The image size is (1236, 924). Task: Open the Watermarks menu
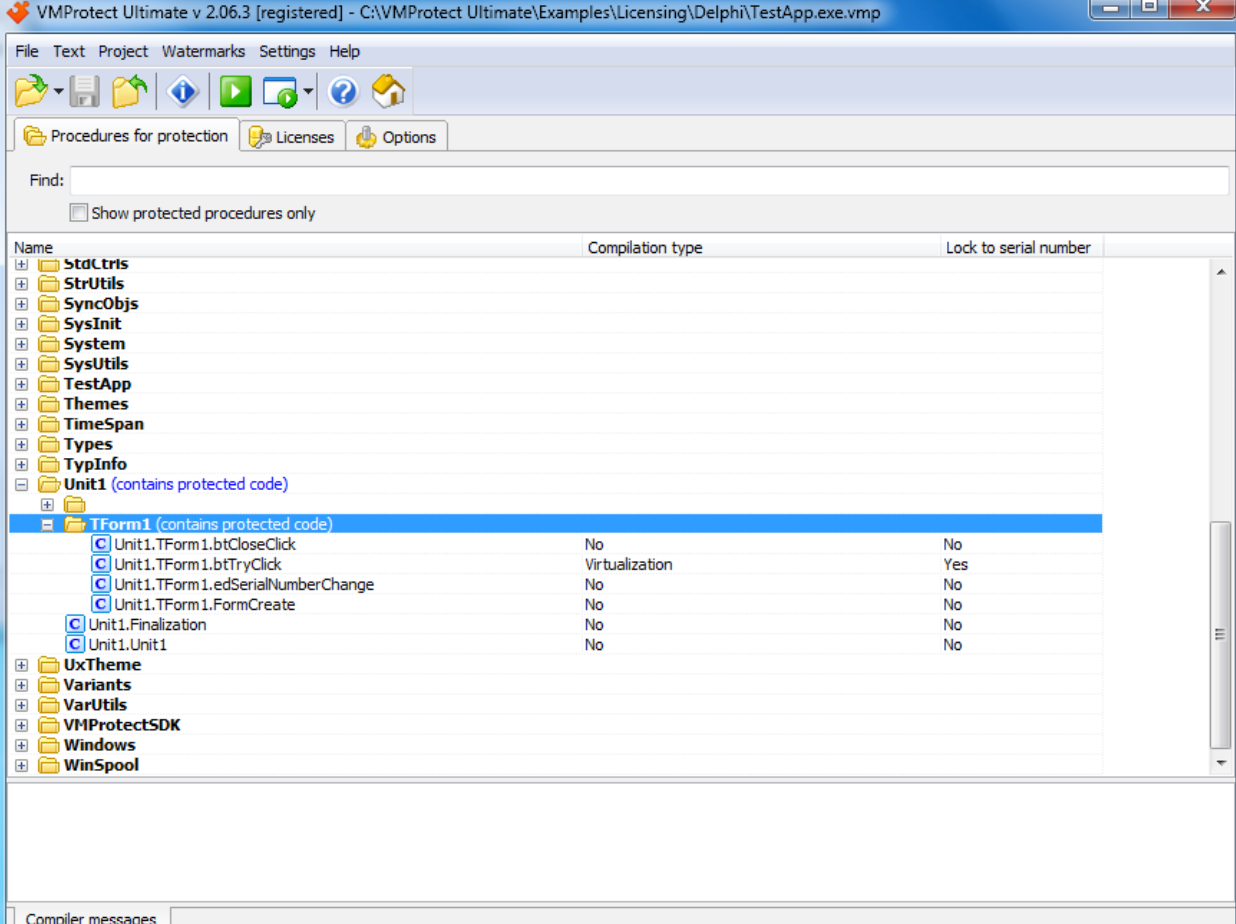205,51
